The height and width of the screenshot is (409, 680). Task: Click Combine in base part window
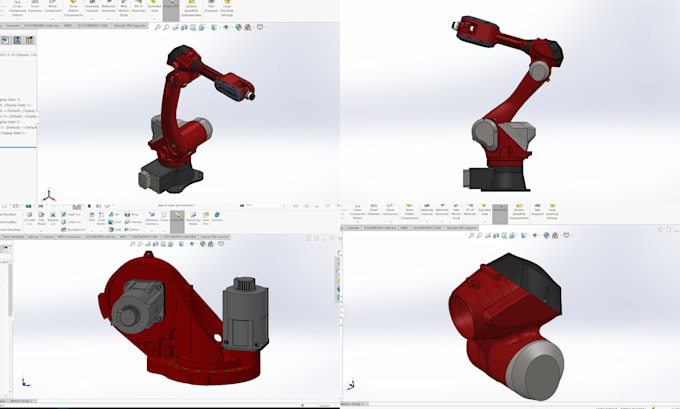[x=217, y=216]
